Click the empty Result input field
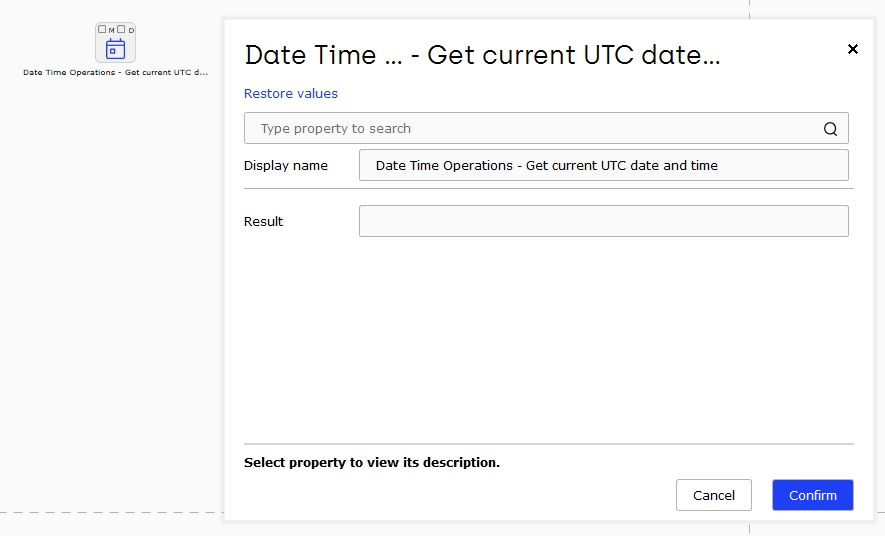This screenshot has height=536, width=885. [603, 221]
